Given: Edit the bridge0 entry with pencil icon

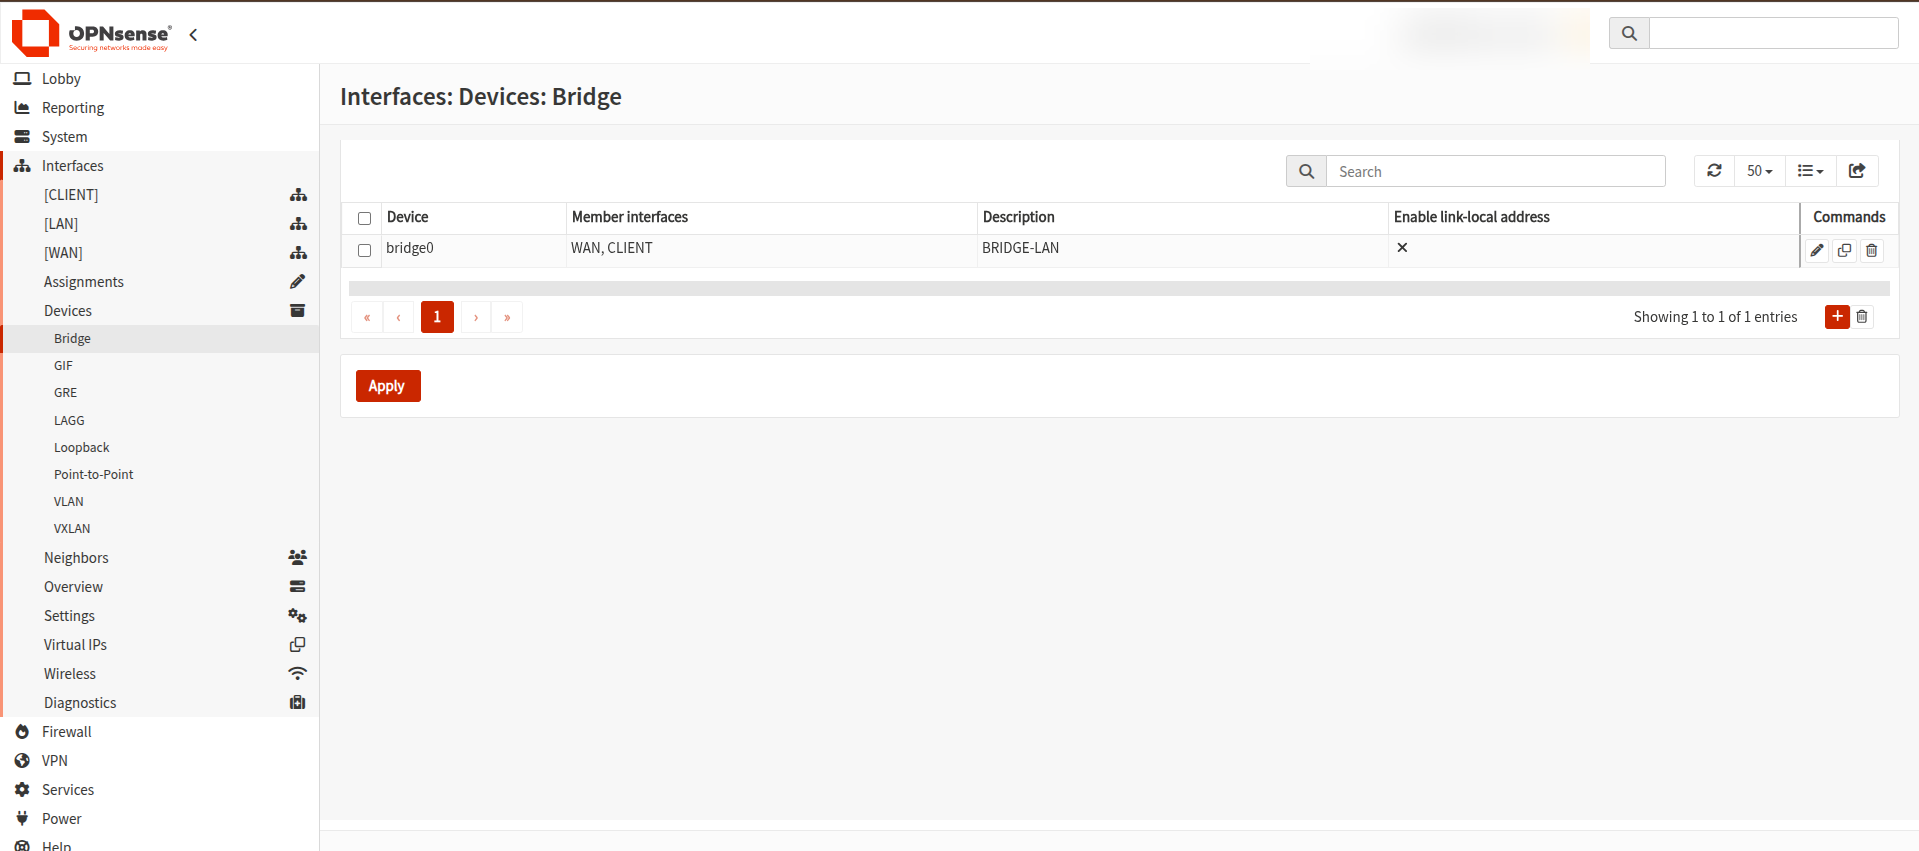Looking at the screenshot, I should click(1817, 250).
